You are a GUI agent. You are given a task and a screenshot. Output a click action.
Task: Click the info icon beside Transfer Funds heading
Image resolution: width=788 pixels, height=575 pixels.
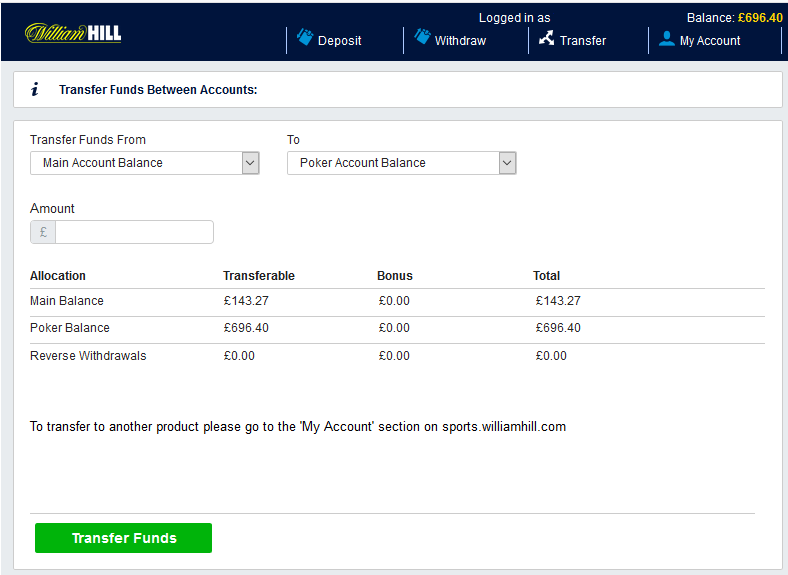pyautogui.click(x=34, y=89)
